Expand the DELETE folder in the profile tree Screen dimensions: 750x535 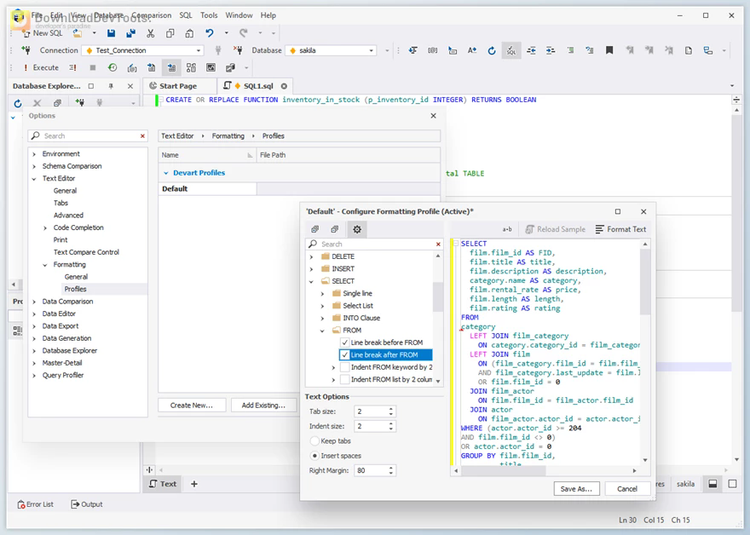(311, 257)
